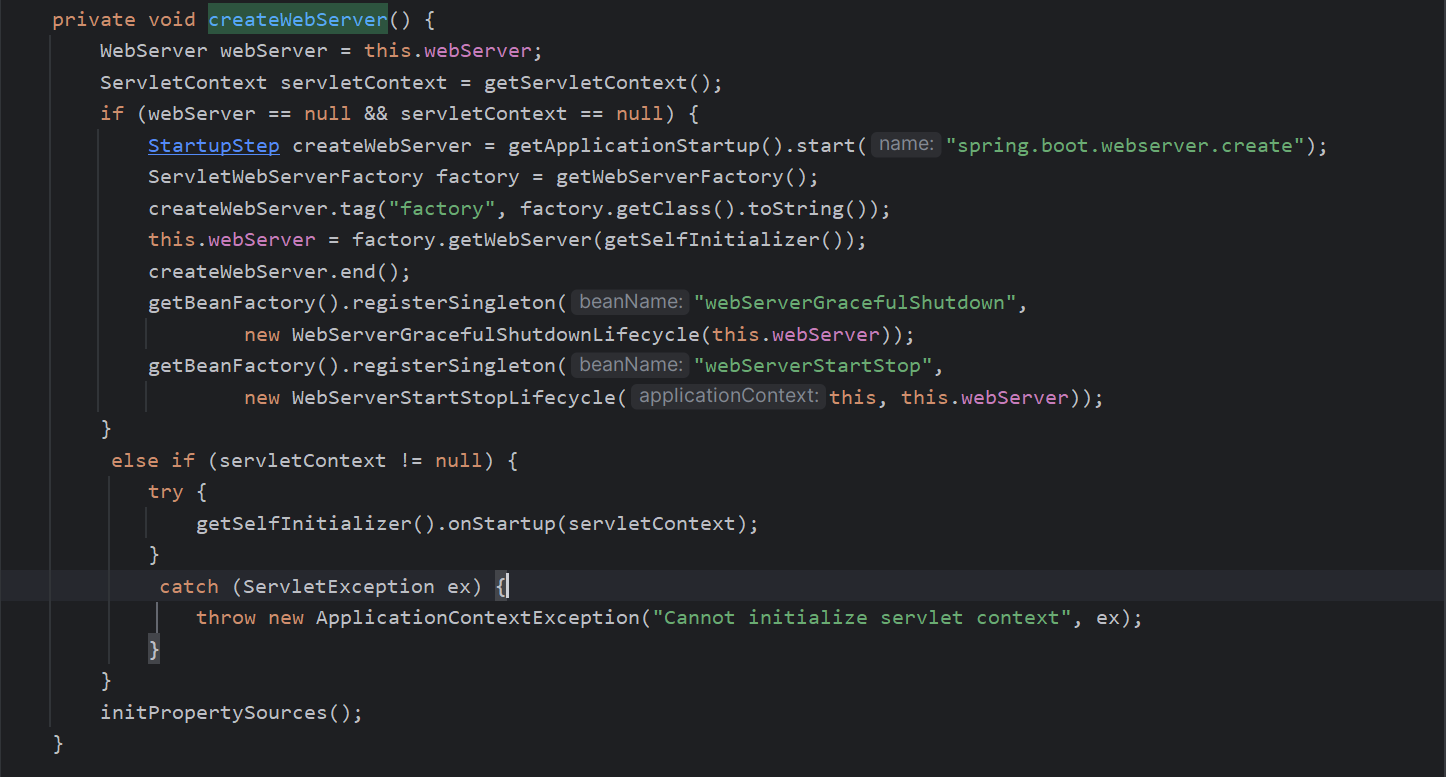Click the ServletWebServerFactory type name
The image size is (1446, 777).
click(286, 177)
